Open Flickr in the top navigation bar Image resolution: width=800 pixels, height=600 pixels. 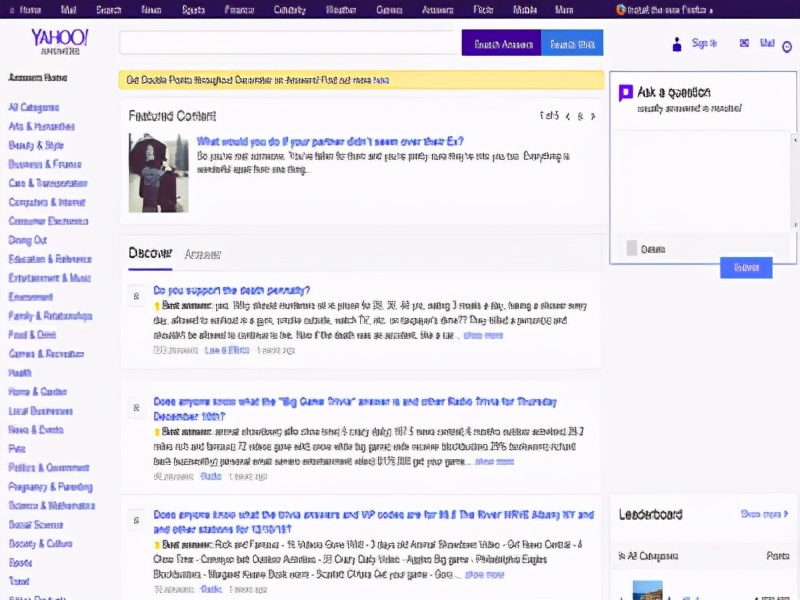pyautogui.click(x=483, y=10)
